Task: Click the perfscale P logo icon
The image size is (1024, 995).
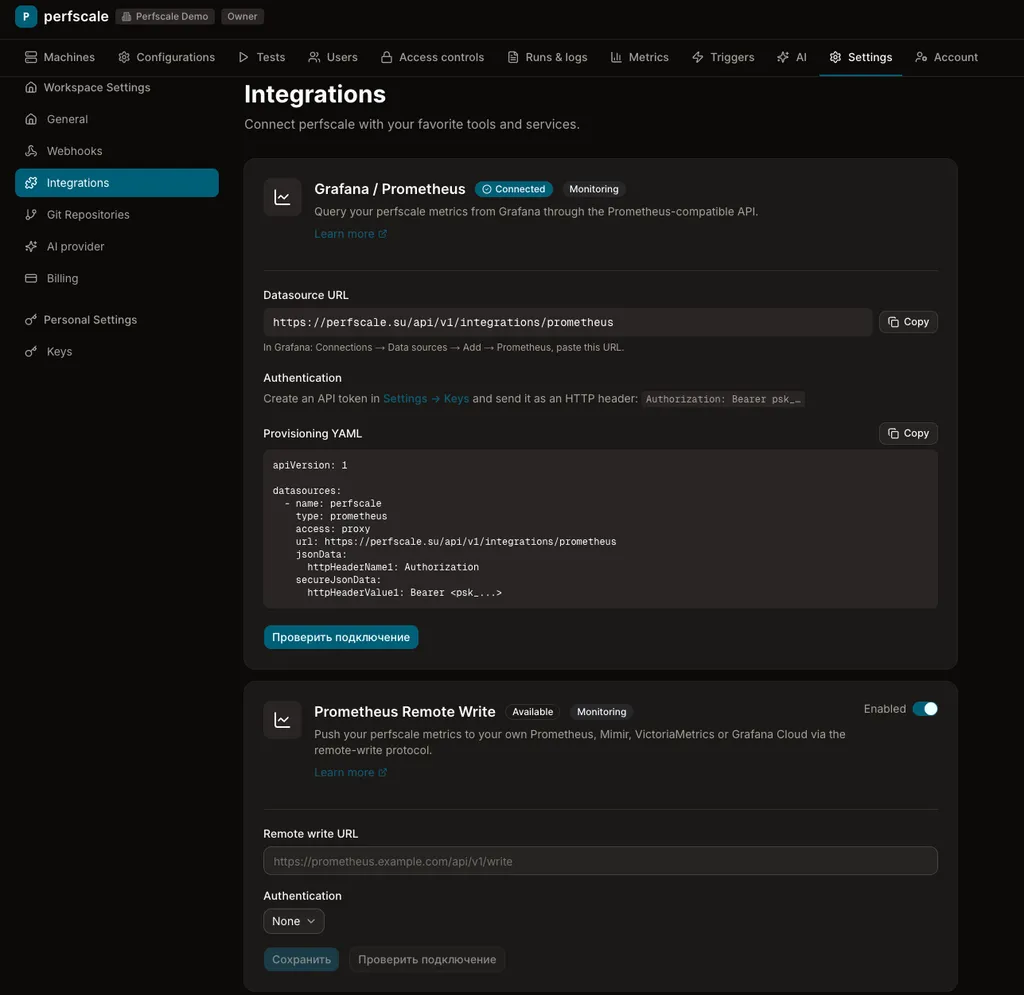Action: click(25, 16)
